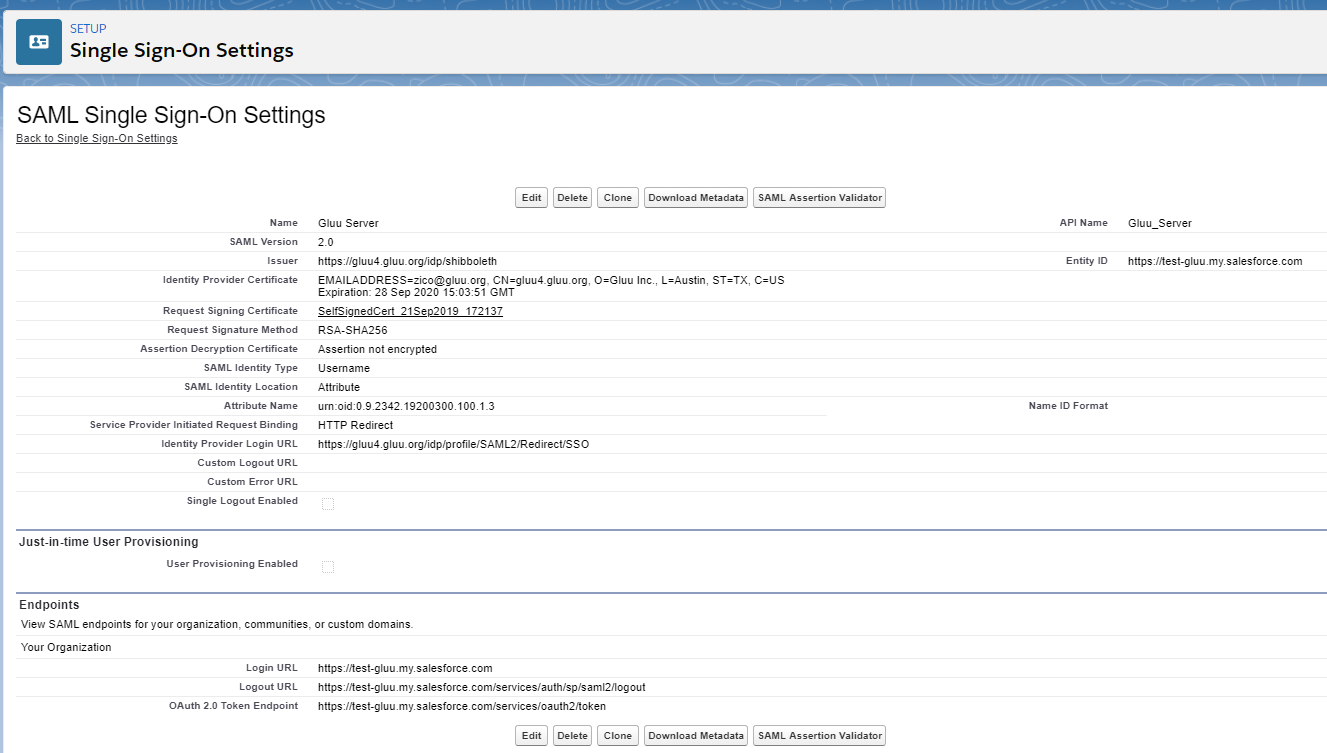Click top Download Metadata button
Image resolution: width=1327 pixels, height=753 pixels.
[x=696, y=198]
